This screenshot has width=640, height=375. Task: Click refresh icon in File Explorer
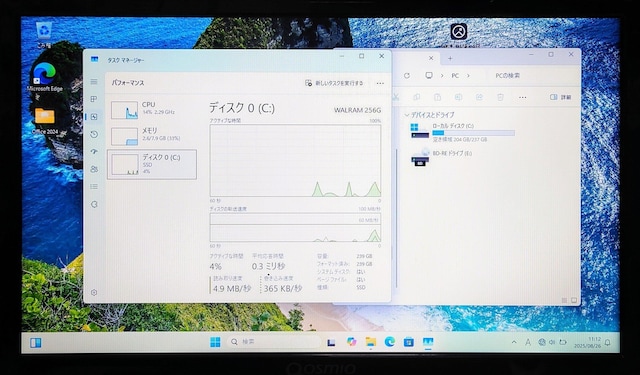pos(407,75)
